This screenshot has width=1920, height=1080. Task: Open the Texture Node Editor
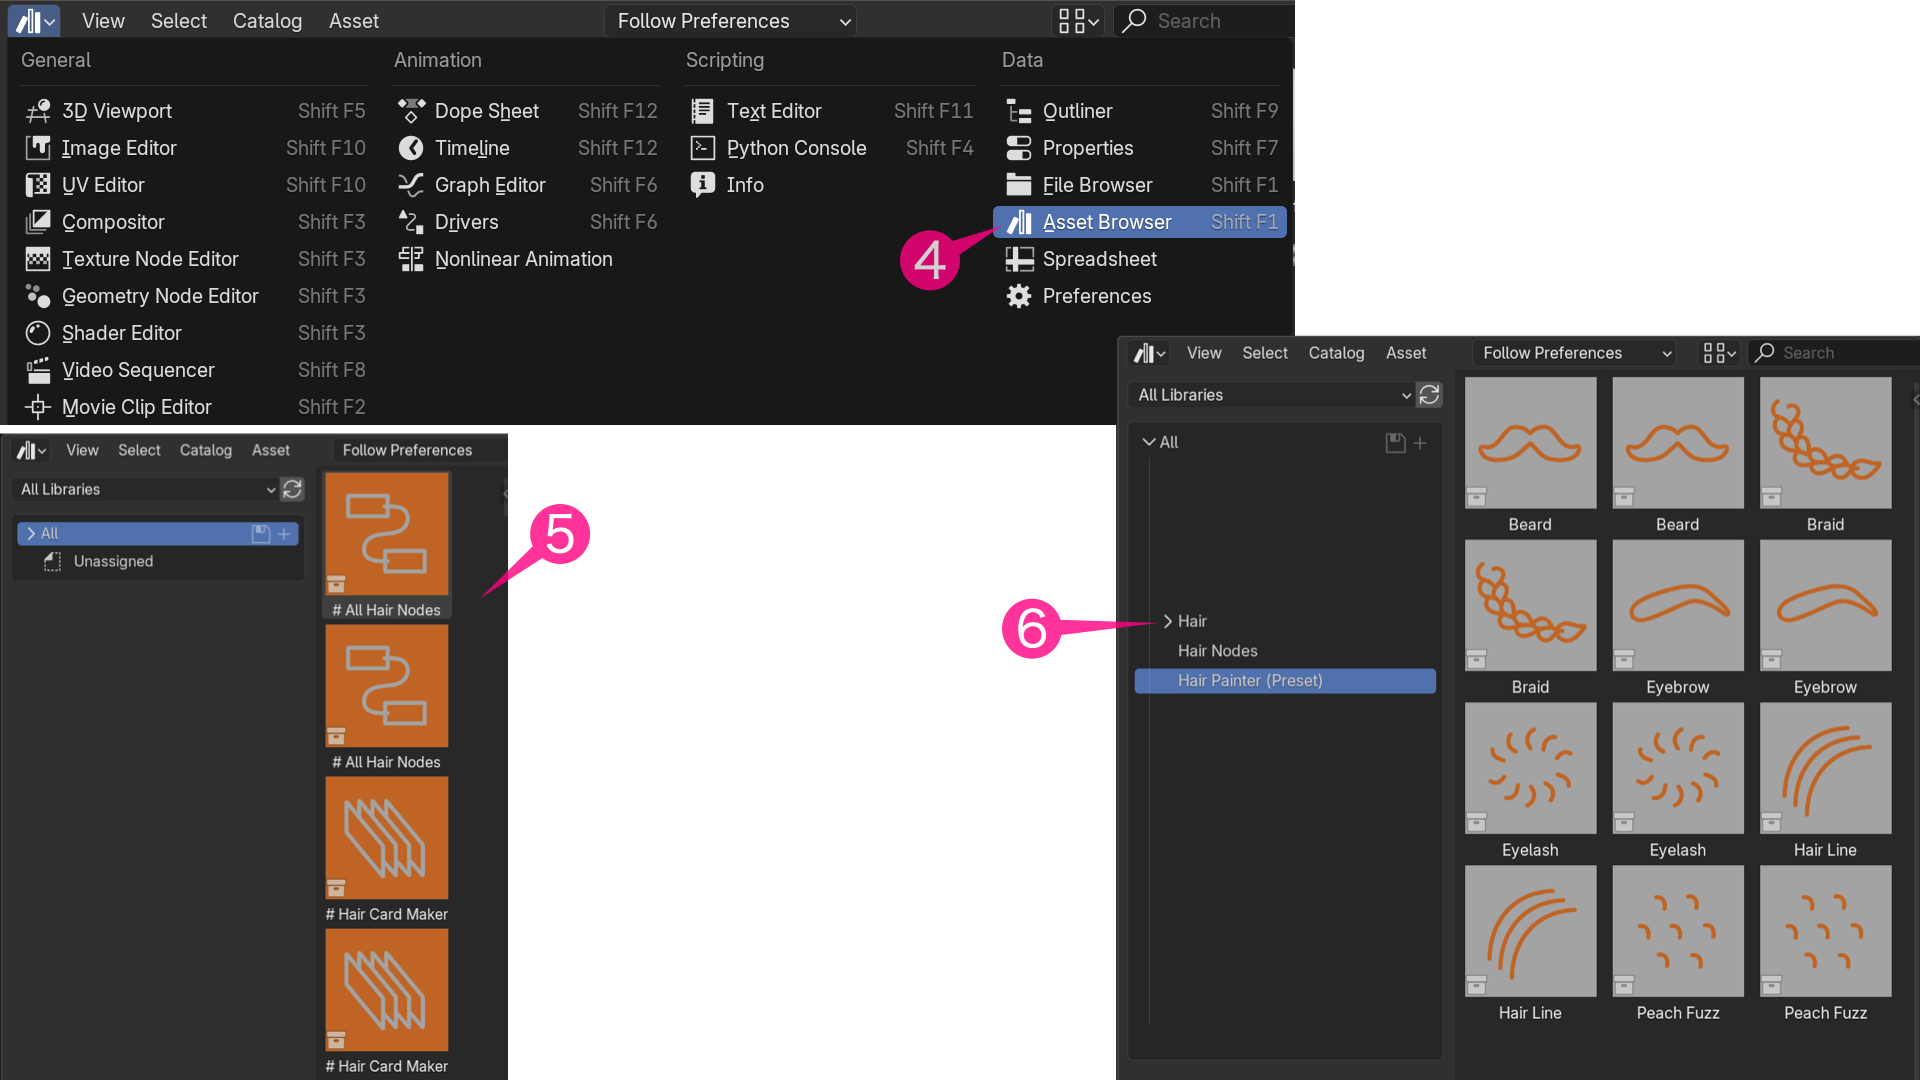coord(195,259)
